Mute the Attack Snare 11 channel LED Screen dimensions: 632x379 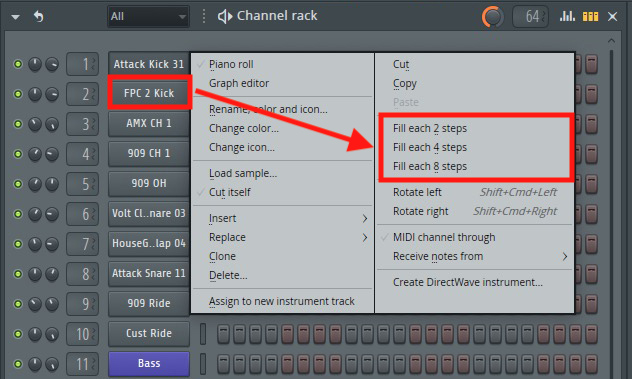click(18, 274)
